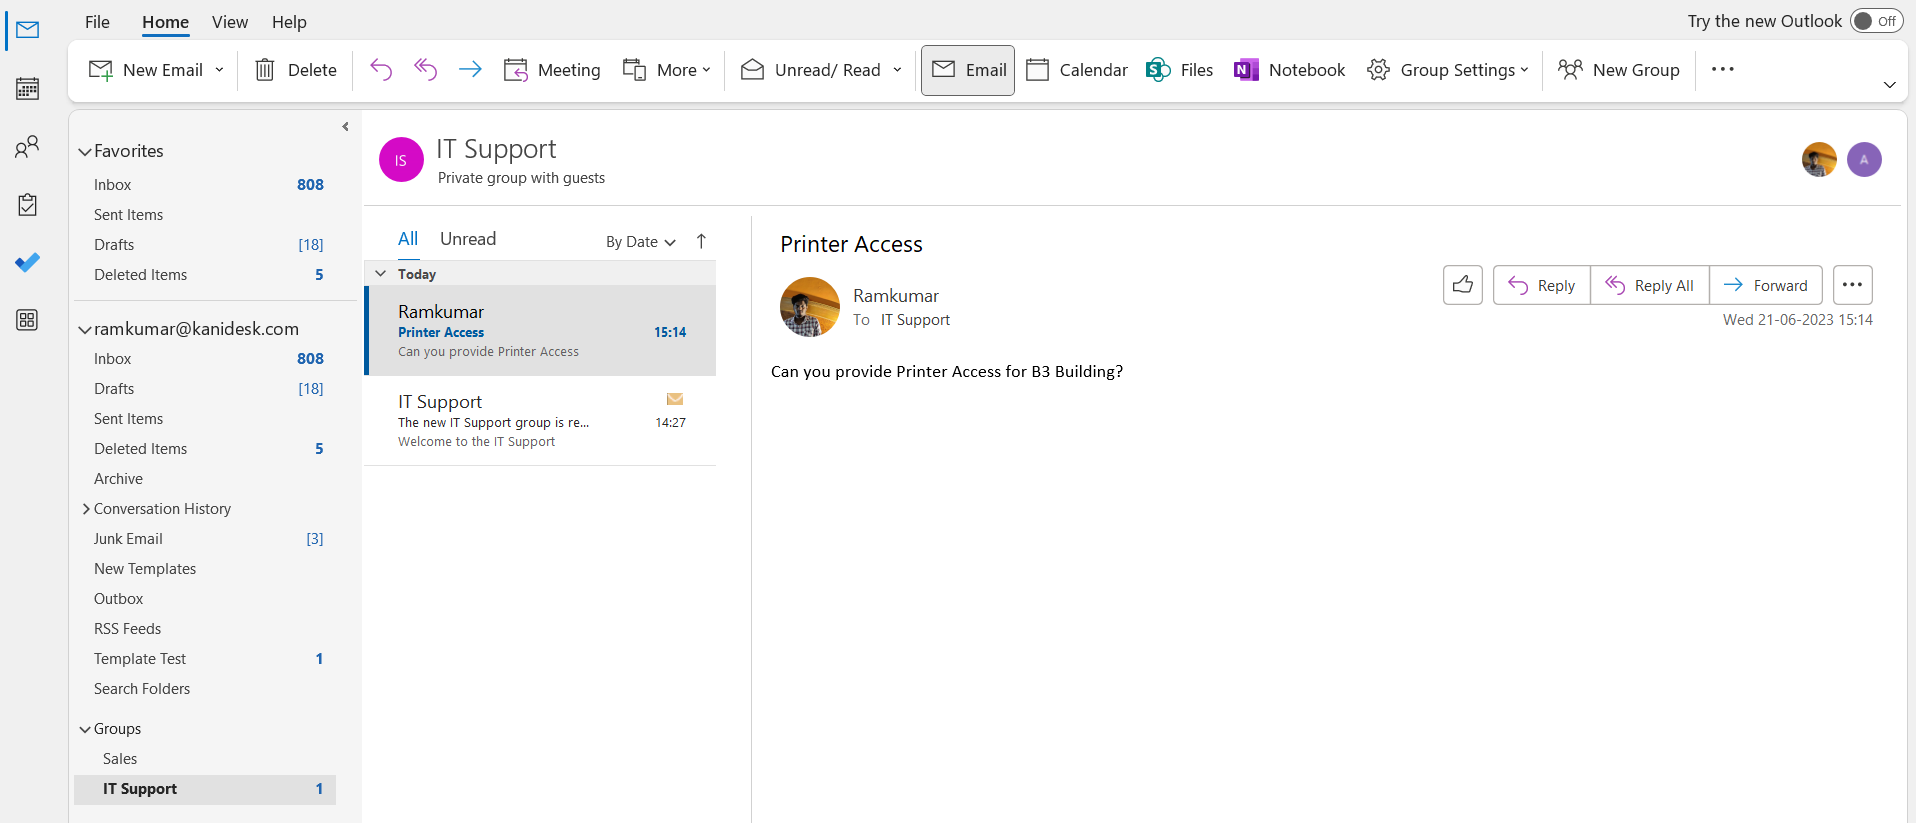Click Ramkumar's member photo in group header

(1819, 159)
